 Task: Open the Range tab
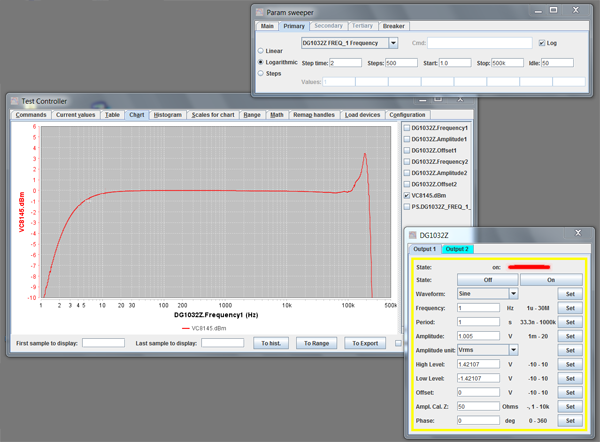[252, 115]
